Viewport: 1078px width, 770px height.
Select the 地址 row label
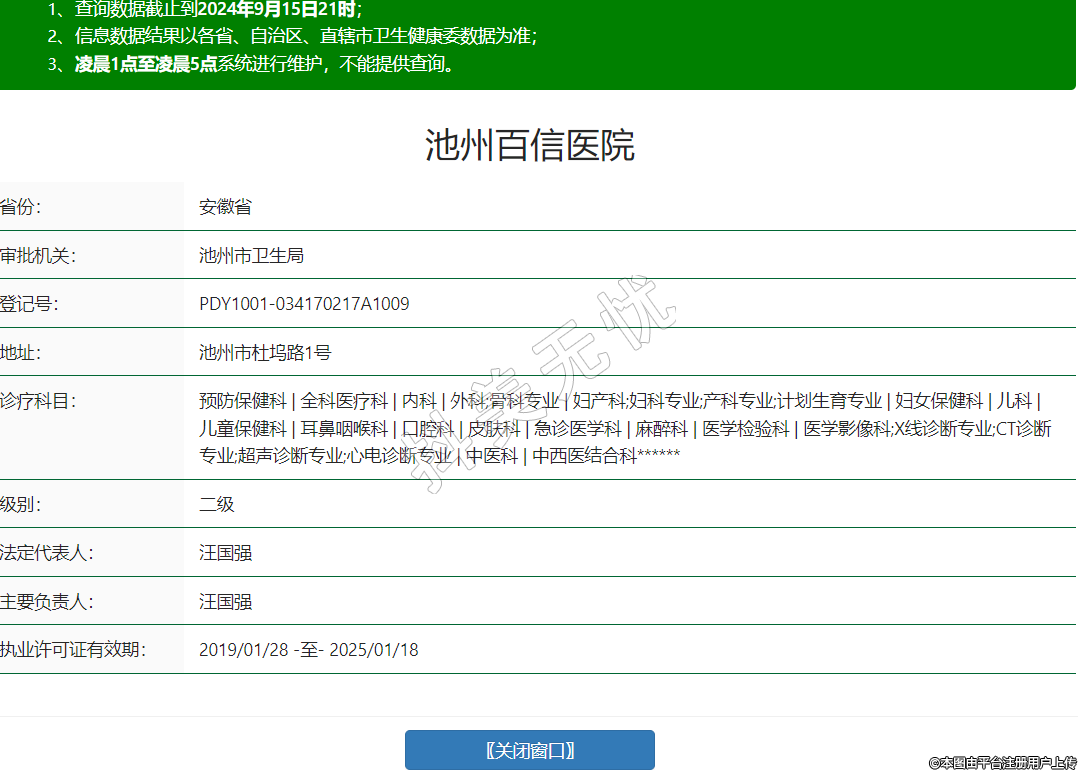[21, 352]
